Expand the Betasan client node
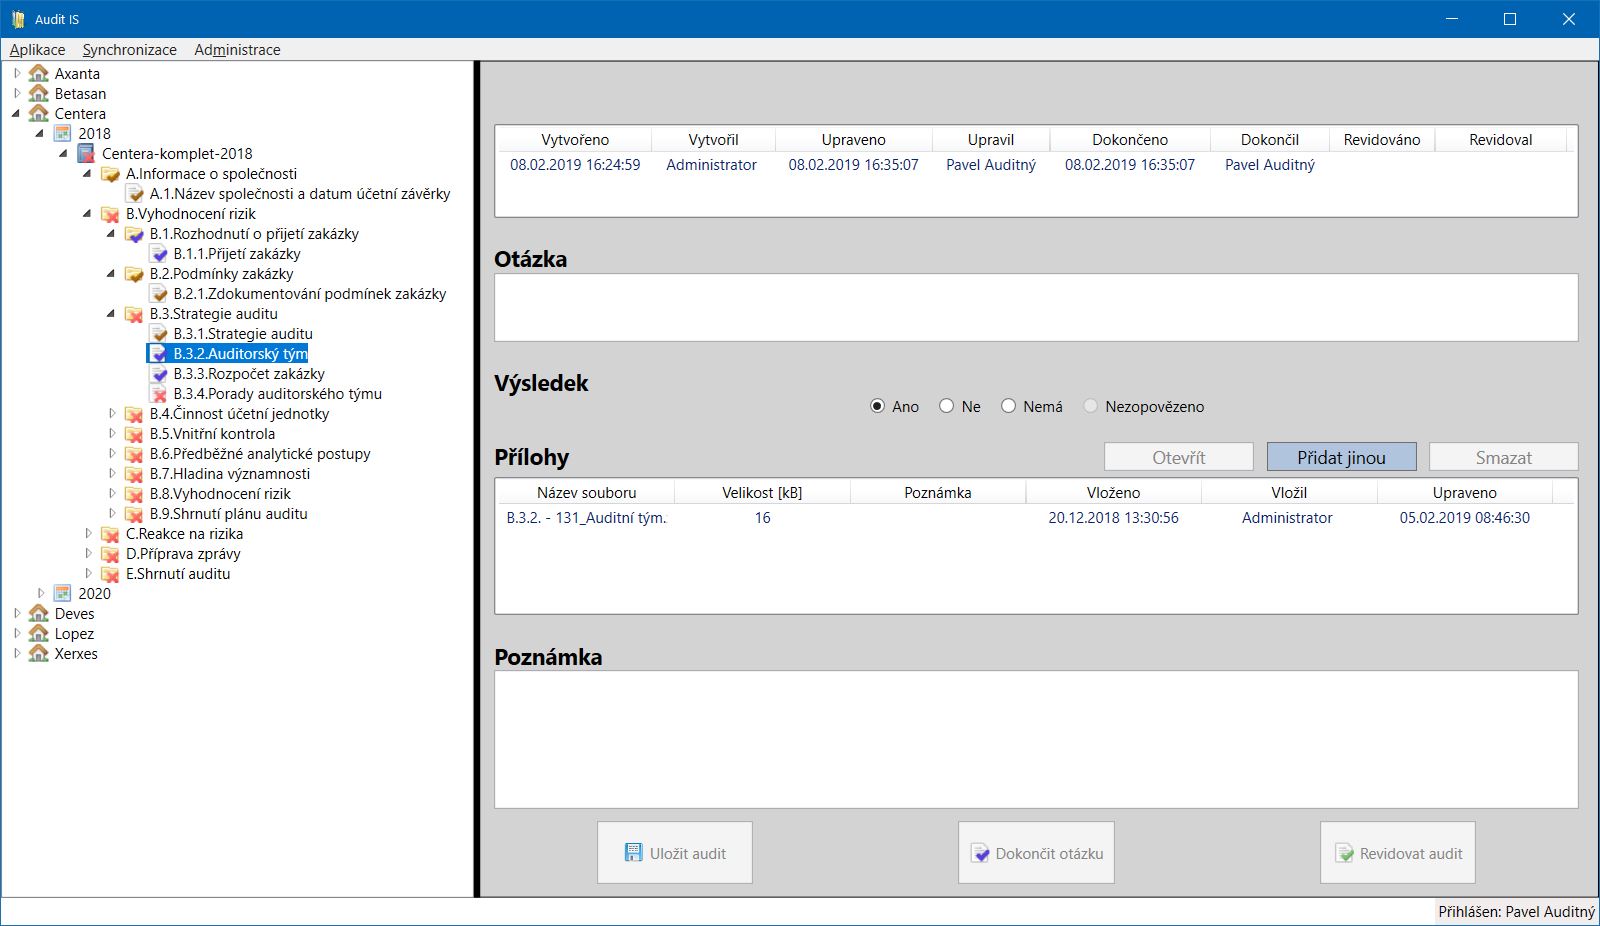1600x926 pixels. pos(17,93)
